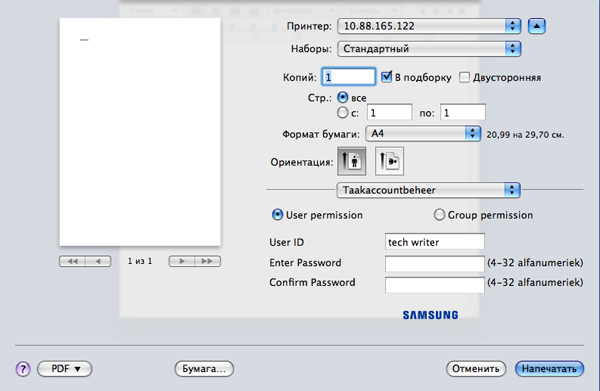Jump to last preview page

[x=208, y=261]
